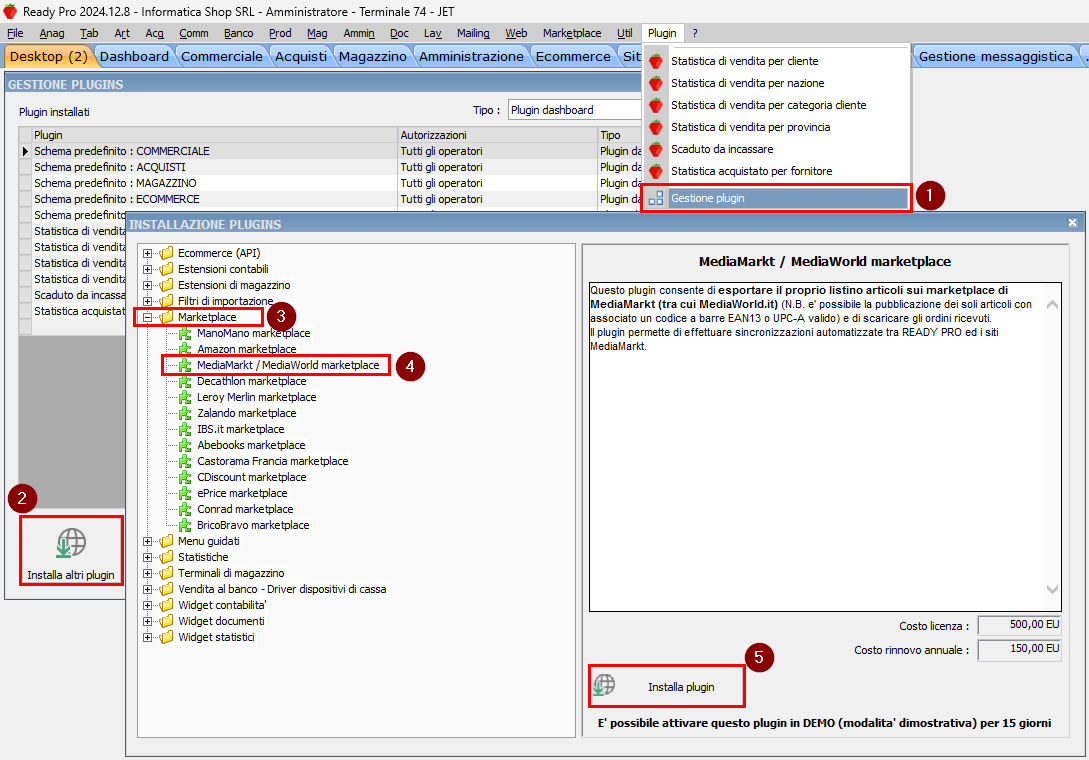Viewport: 1089px width, 760px height.
Task: Expand the Statistiche tree node
Action: (x=147, y=557)
